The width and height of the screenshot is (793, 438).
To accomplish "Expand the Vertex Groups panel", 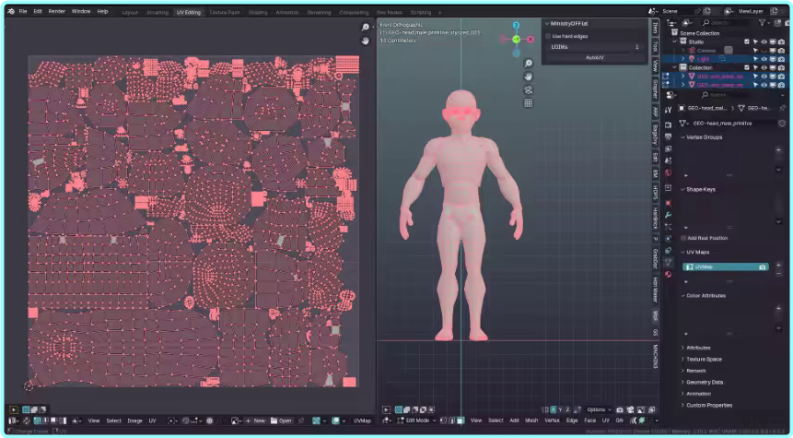I will [x=702, y=137].
